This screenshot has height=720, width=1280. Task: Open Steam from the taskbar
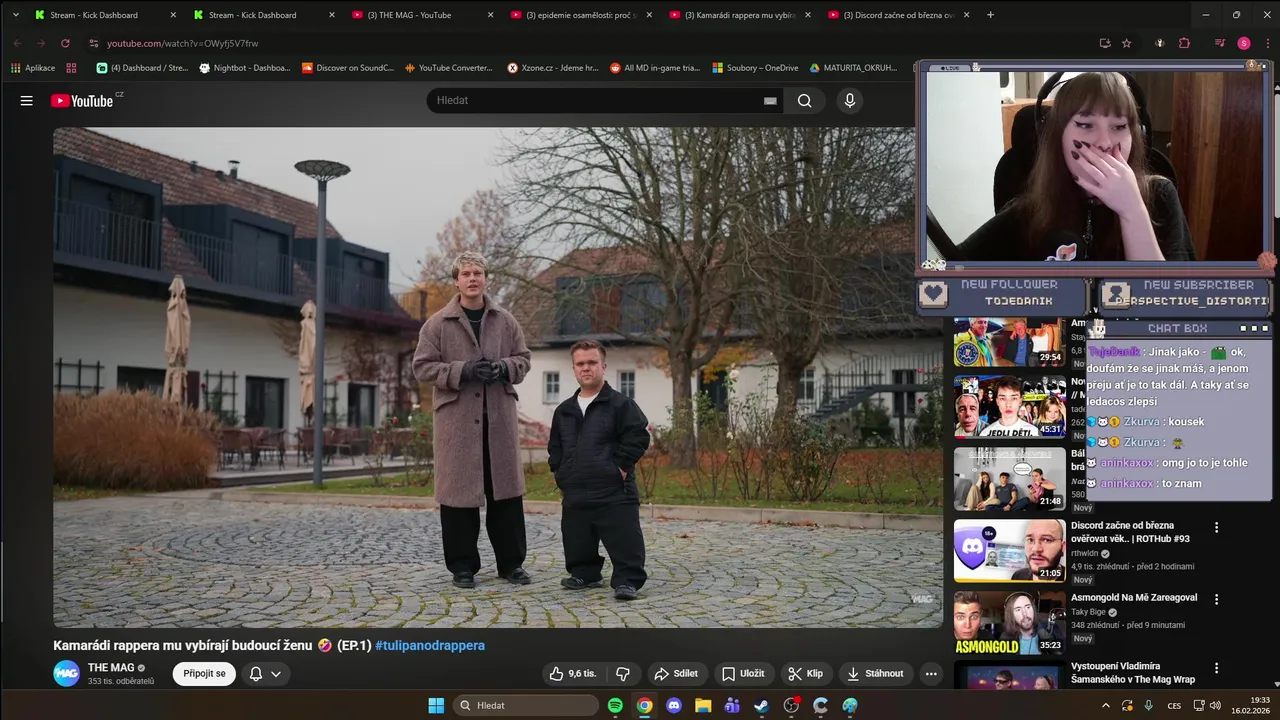[762, 705]
